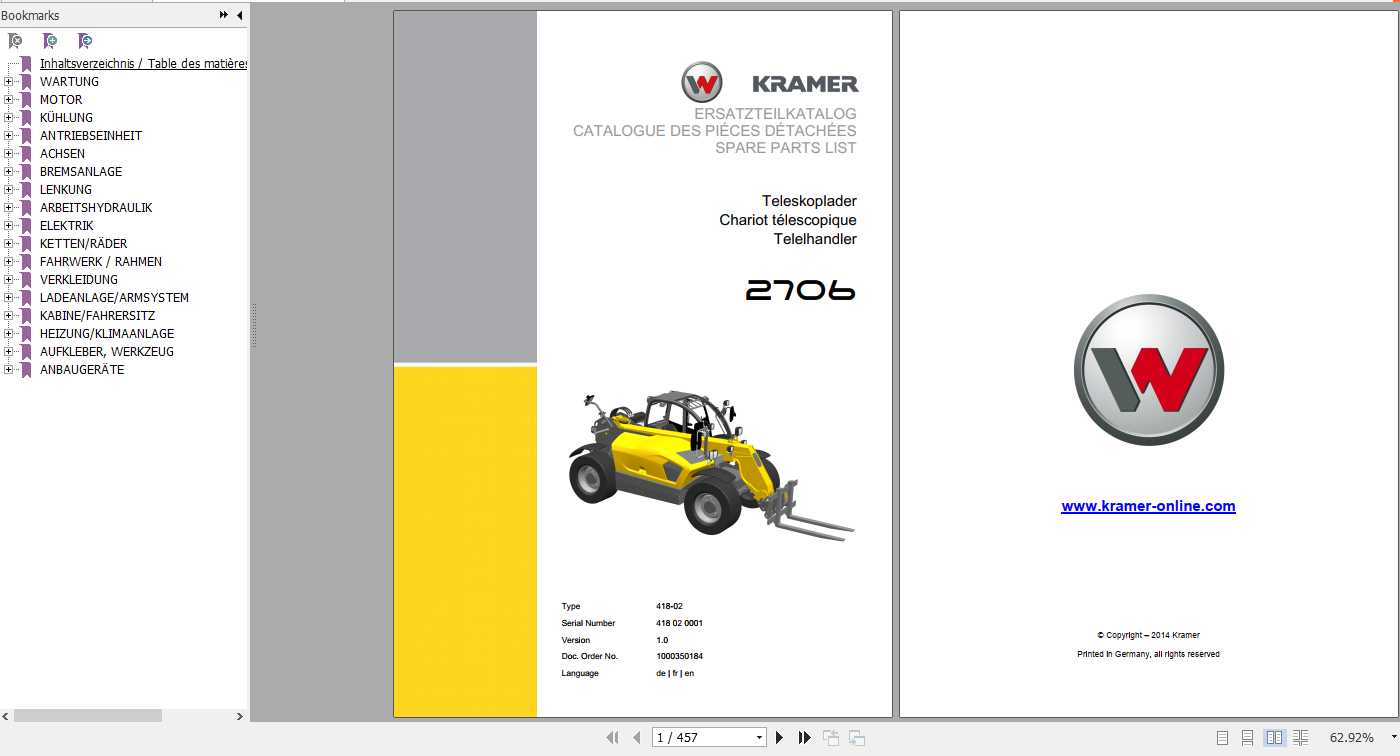The height and width of the screenshot is (756, 1400).
Task: Click the purple bookmark icon beside ACHSEN
Action: click(x=26, y=154)
